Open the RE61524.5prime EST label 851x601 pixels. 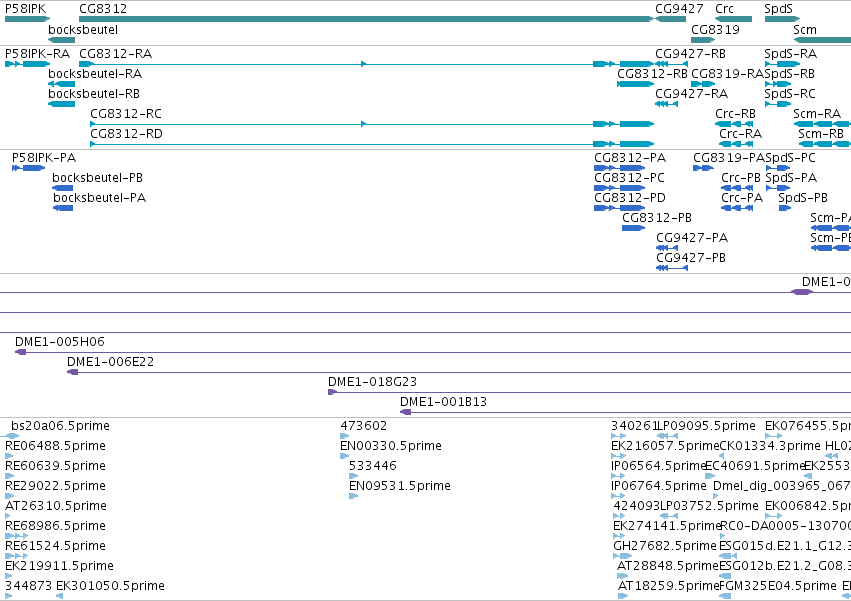[x=54, y=547]
